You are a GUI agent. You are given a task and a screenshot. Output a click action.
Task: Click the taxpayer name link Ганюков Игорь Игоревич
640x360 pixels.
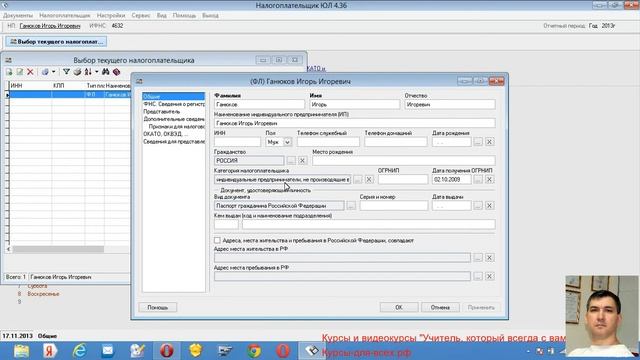point(50,26)
